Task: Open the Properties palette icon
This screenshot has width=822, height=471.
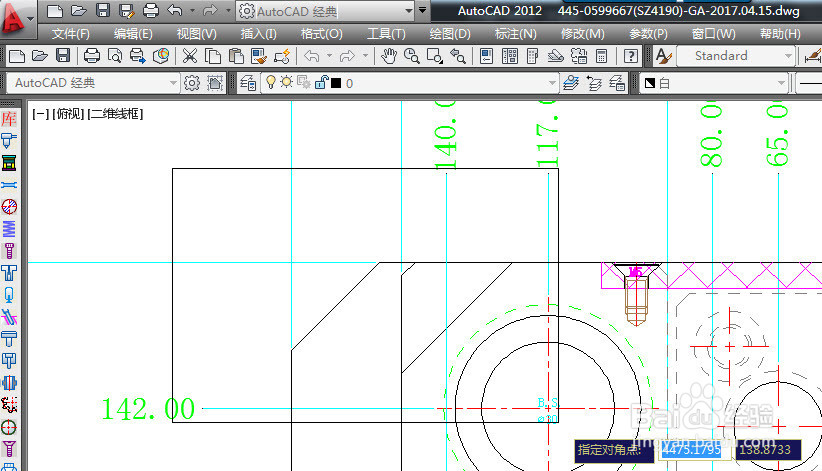Action: click(486, 56)
